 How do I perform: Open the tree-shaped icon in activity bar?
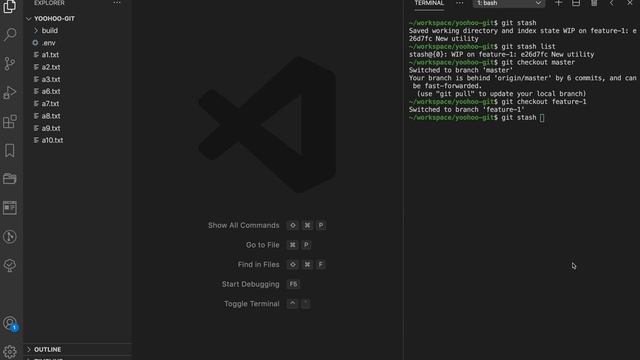click(x=10, y=265)
